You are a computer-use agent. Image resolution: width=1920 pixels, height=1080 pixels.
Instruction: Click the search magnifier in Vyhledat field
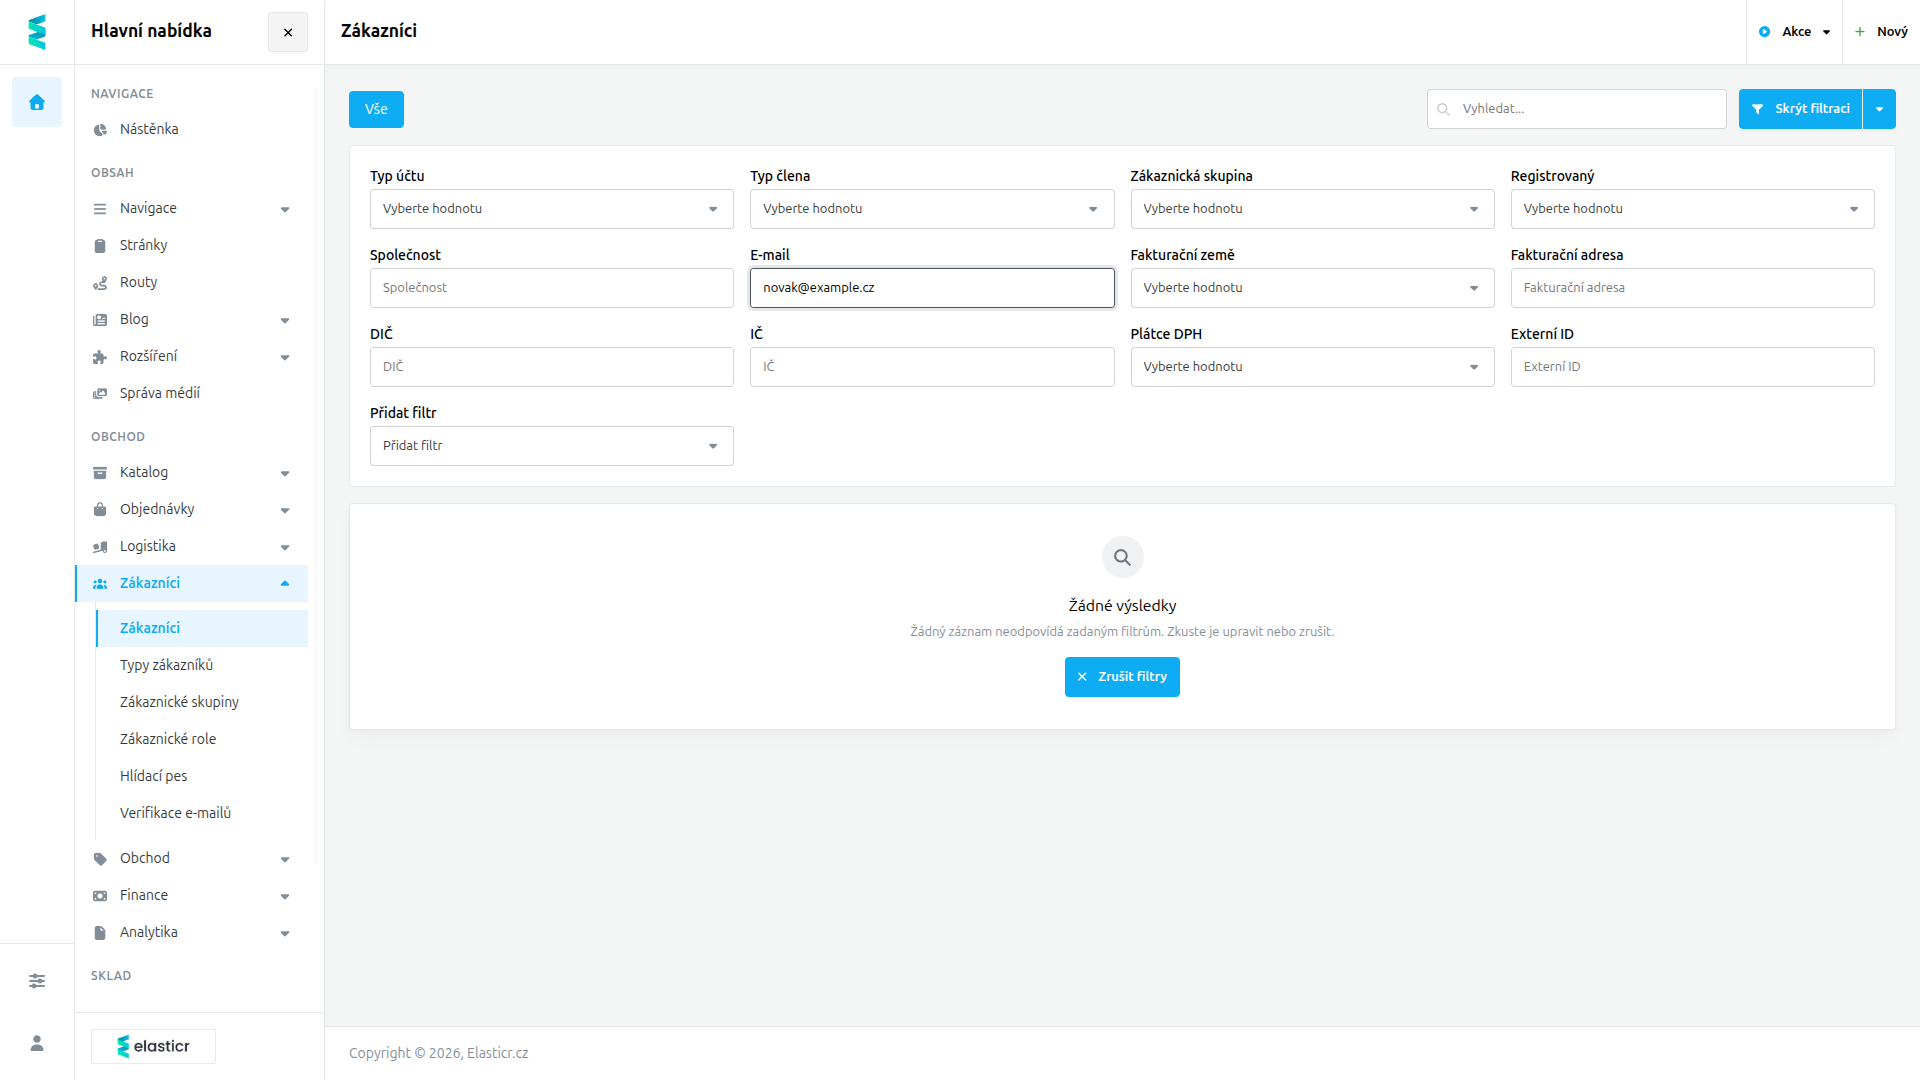[1443, 109]
